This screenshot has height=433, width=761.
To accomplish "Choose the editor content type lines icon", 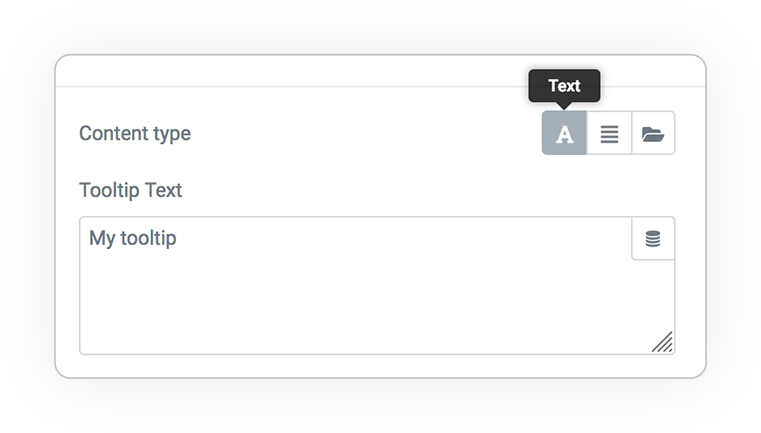I will tap(609, 133).
